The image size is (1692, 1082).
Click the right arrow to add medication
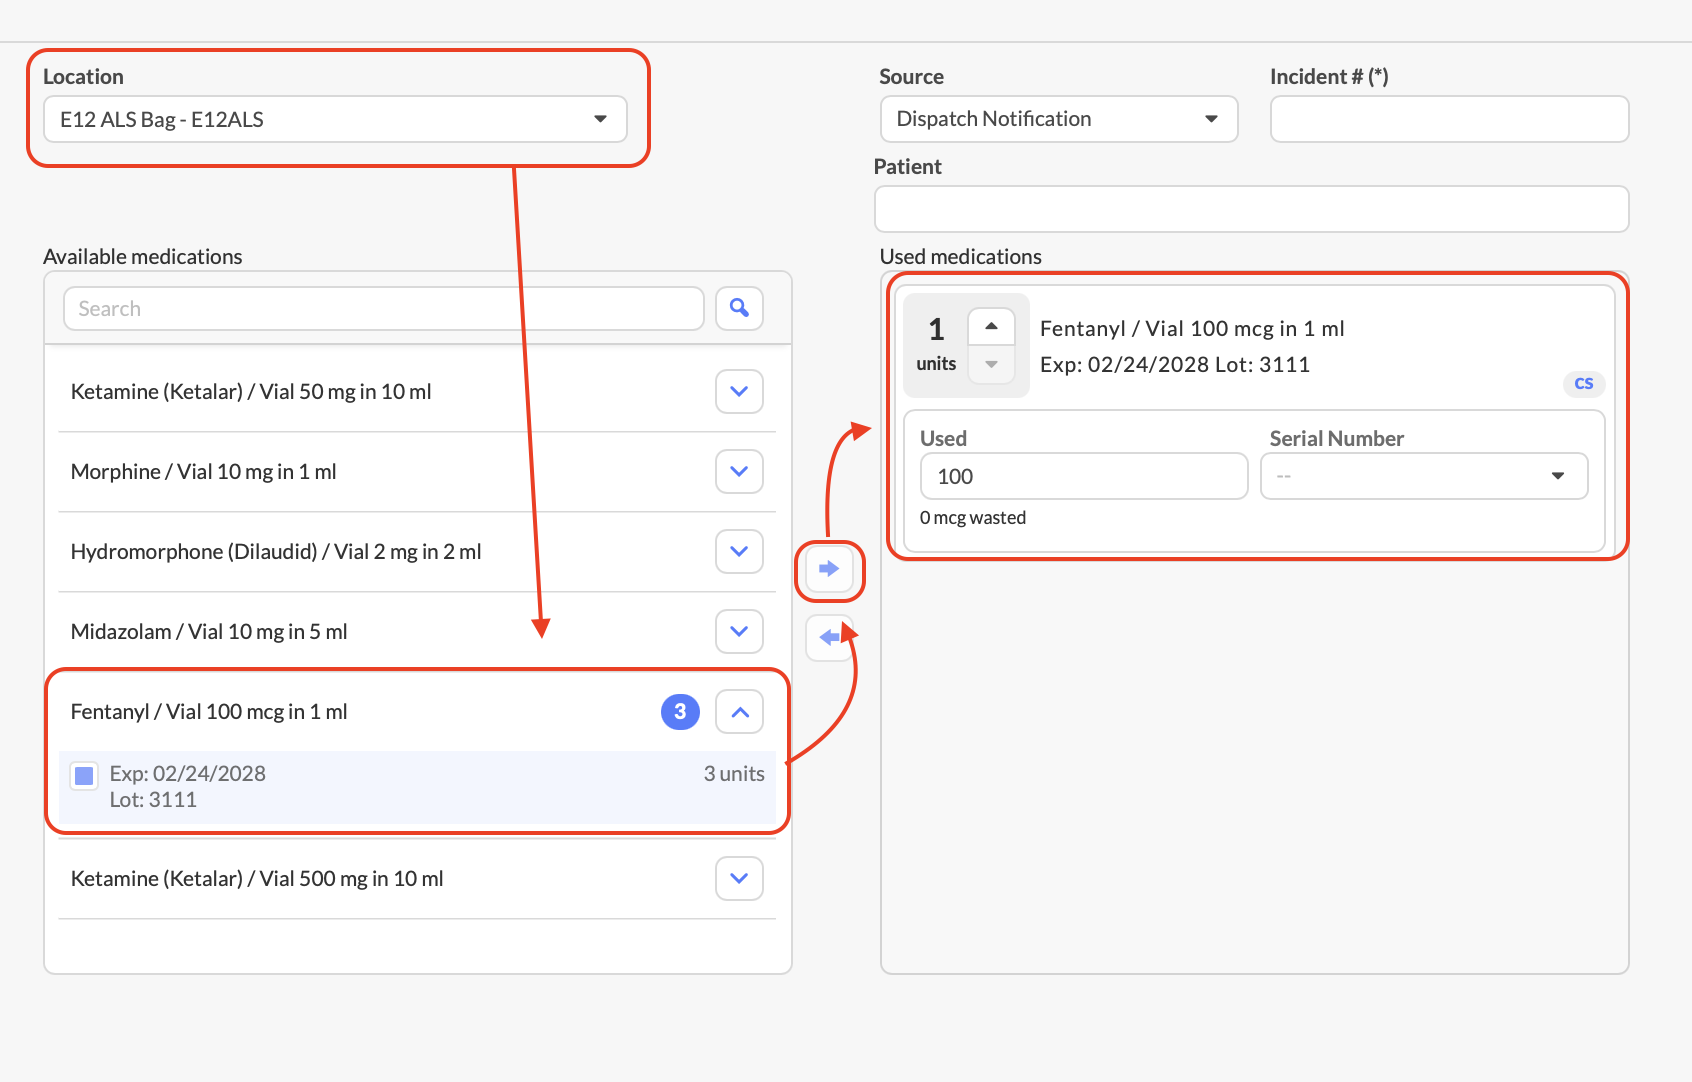[x=829, y=569]
